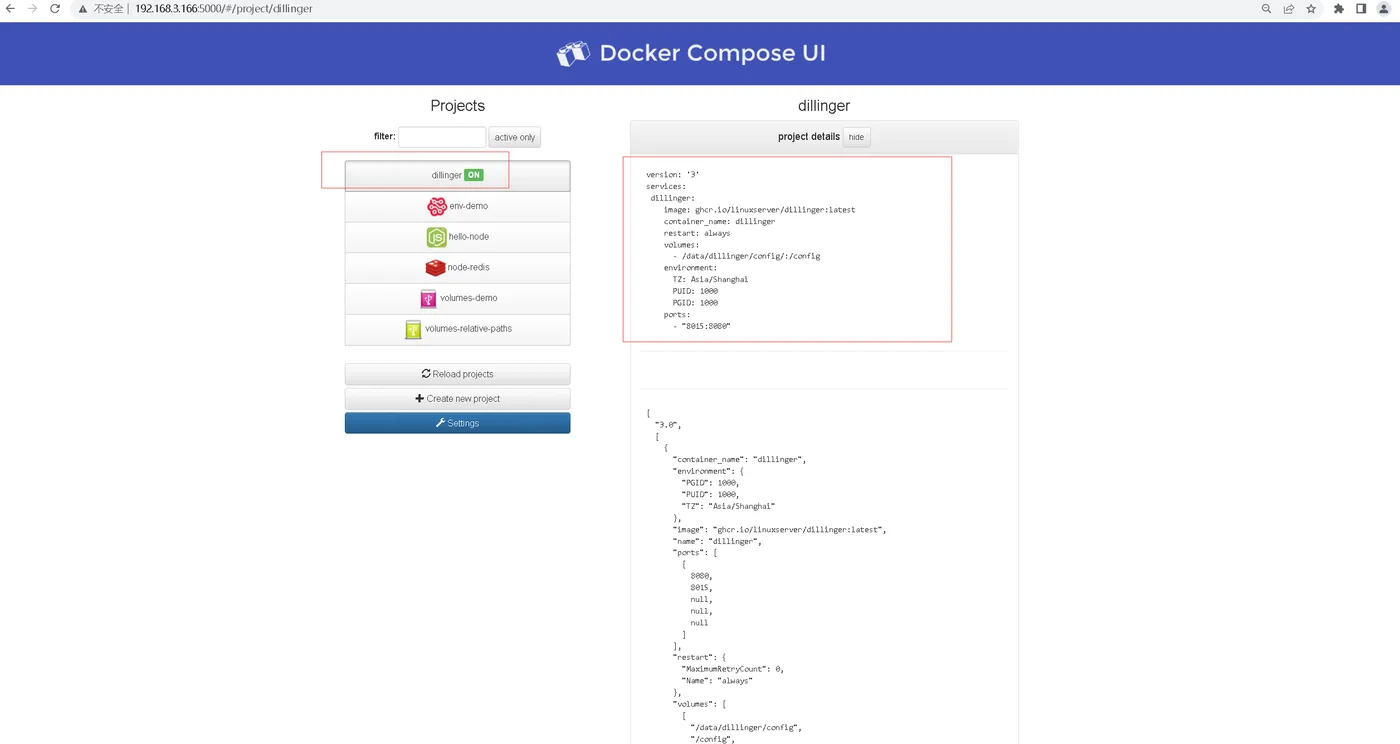Click the "3.0" line in the JSON output
The height and width of the screenshot is (744, 1400).
coord(668,425)
